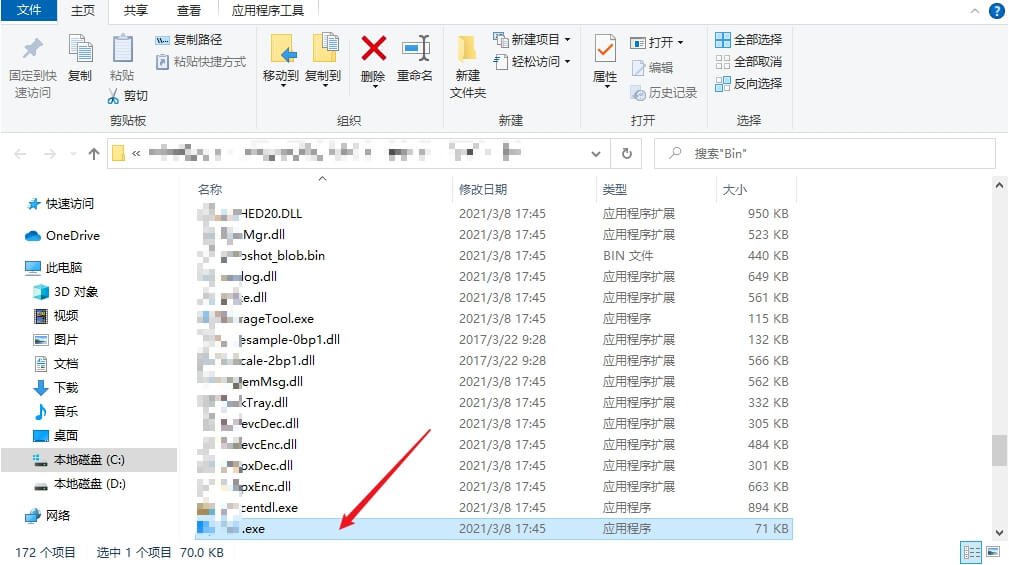Click the Back navigation arrow
Screen dimensions: 1009x565
pyautogui.click(x=21, y=154)
